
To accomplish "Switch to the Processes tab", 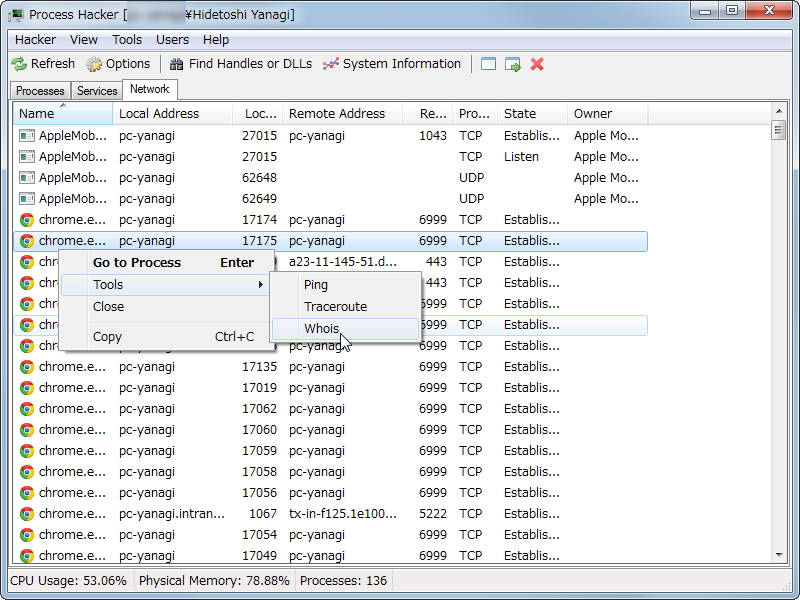I will [40, 91].
